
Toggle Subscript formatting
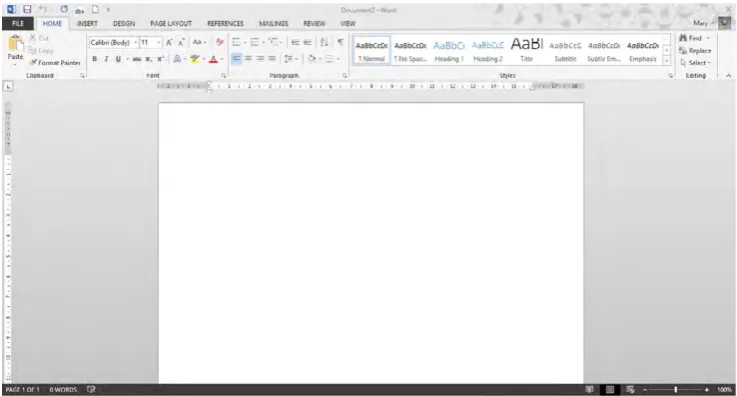pos(148,59)
